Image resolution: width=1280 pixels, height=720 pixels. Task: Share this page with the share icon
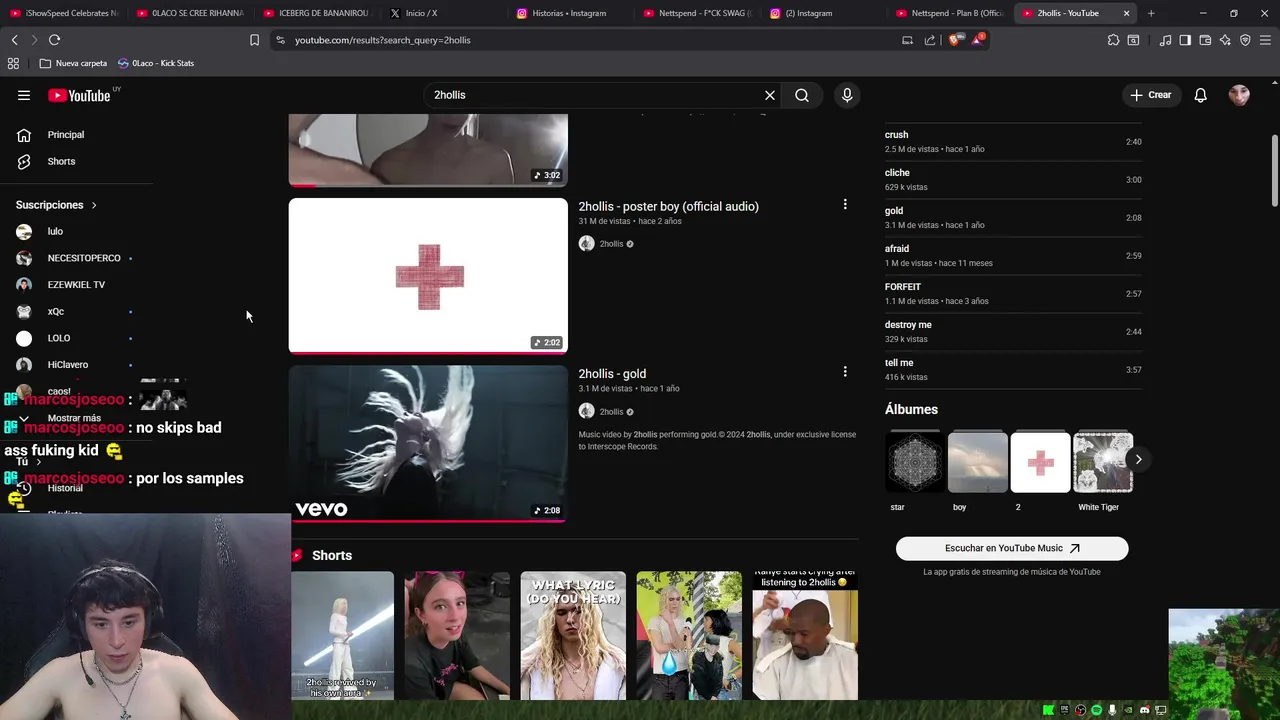pyautogui.click(x=930, y=40)
